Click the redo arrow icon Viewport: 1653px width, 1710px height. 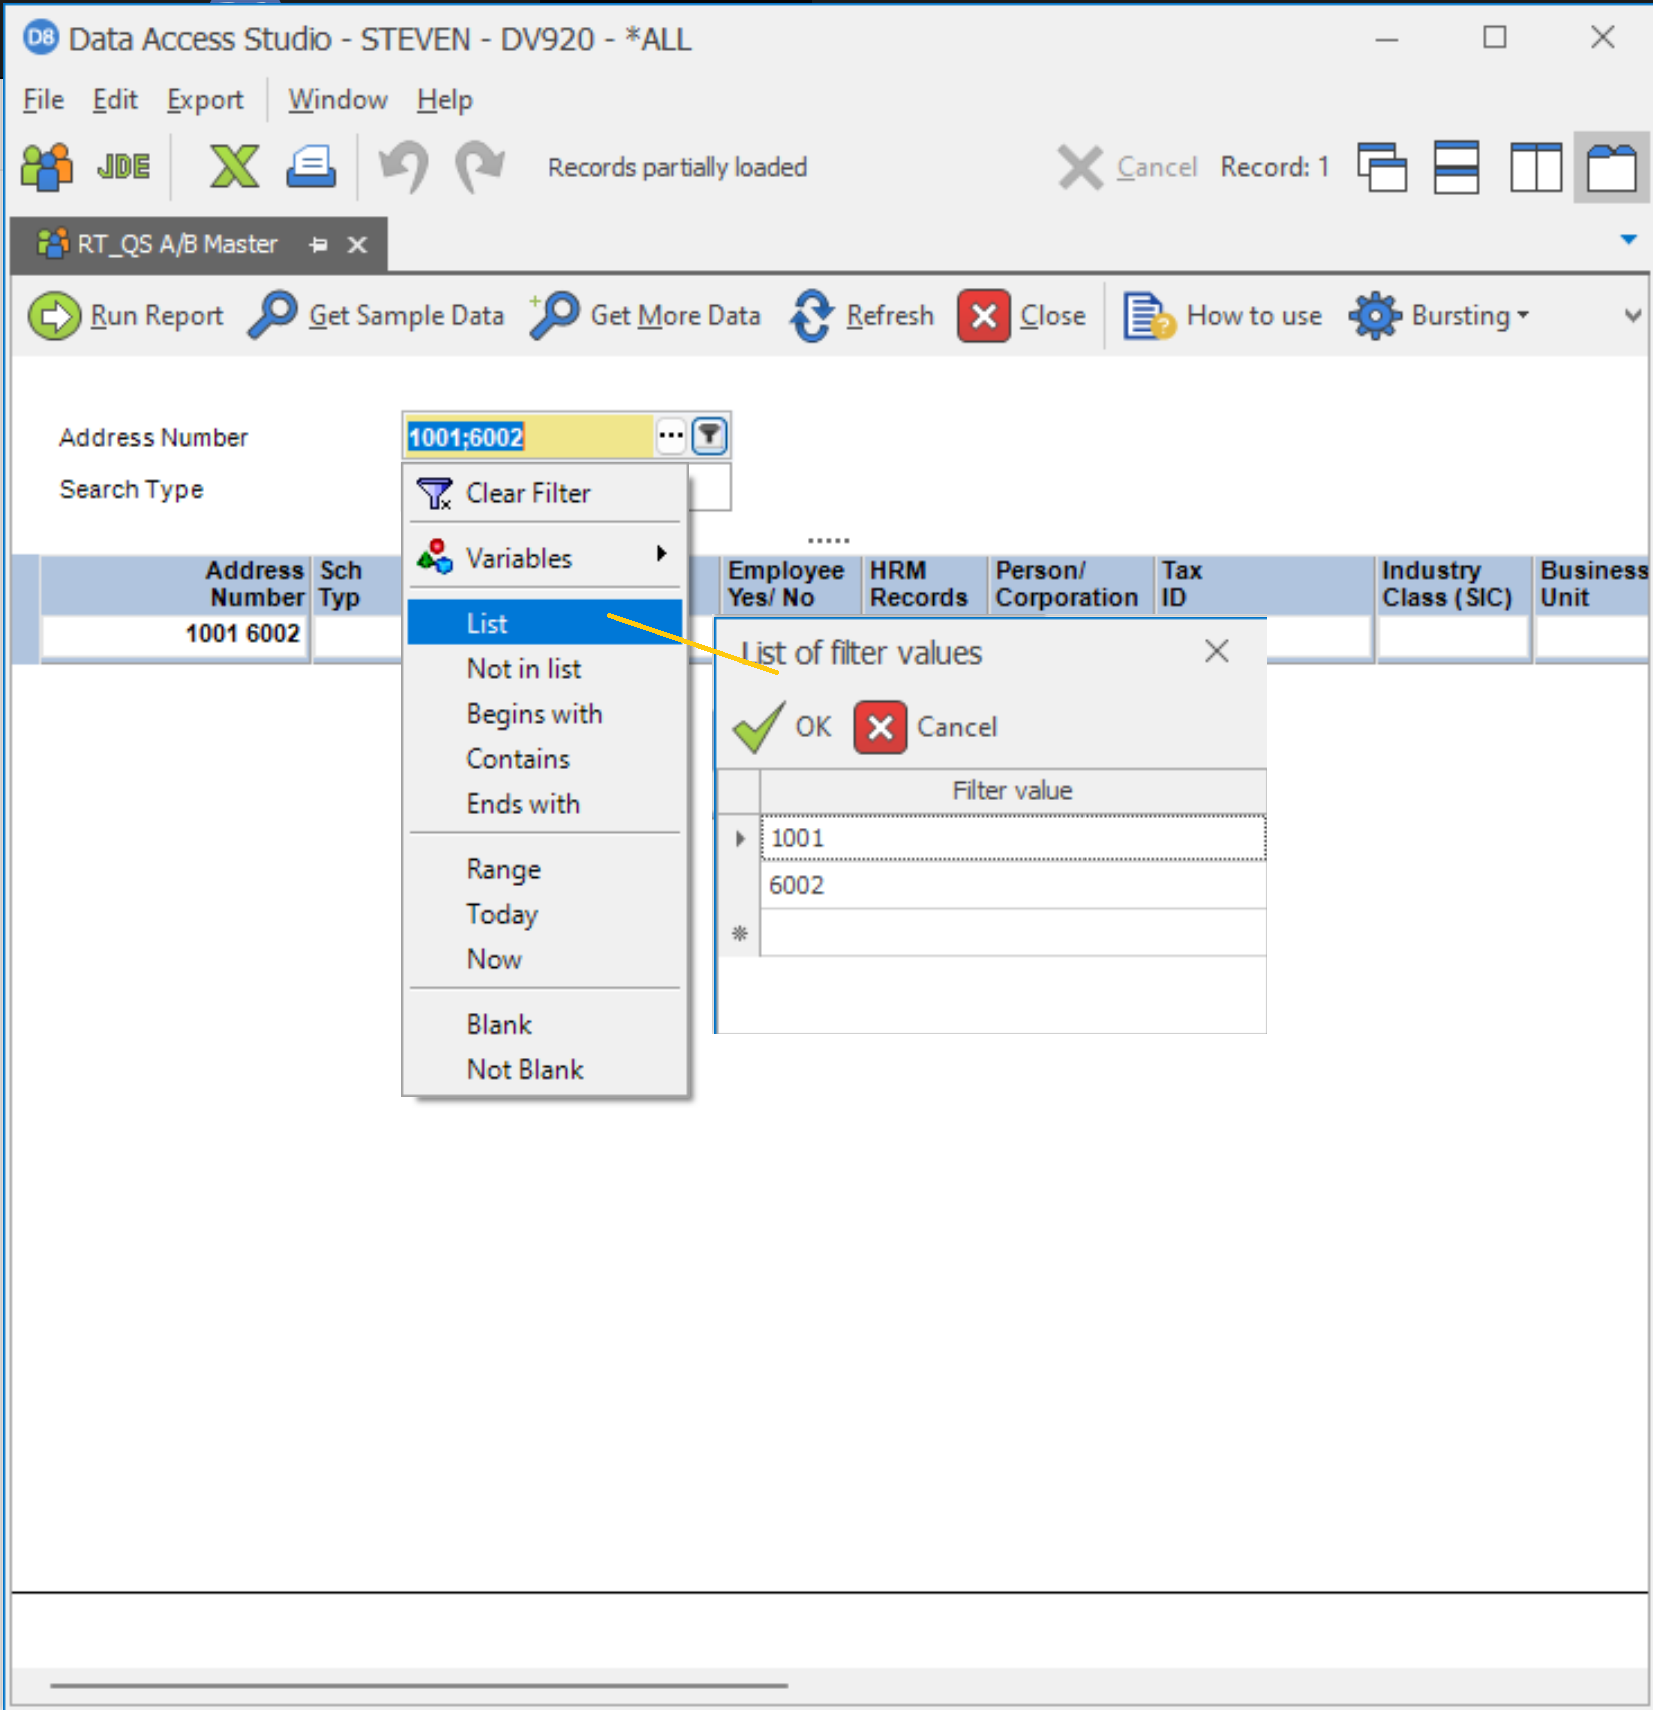[480, 167]
